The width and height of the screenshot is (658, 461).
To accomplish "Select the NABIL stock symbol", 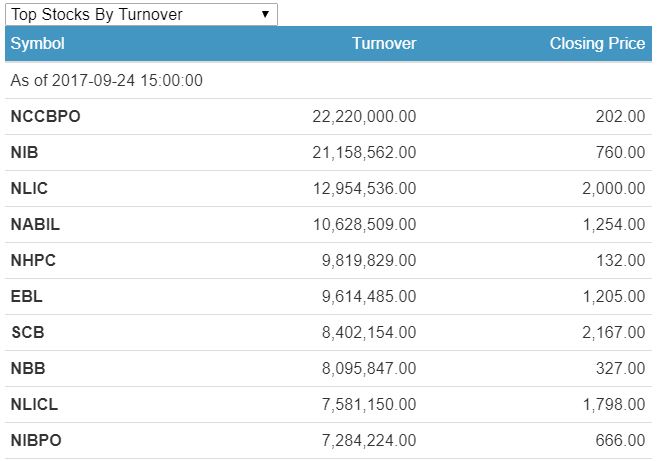I will point(35,225).
